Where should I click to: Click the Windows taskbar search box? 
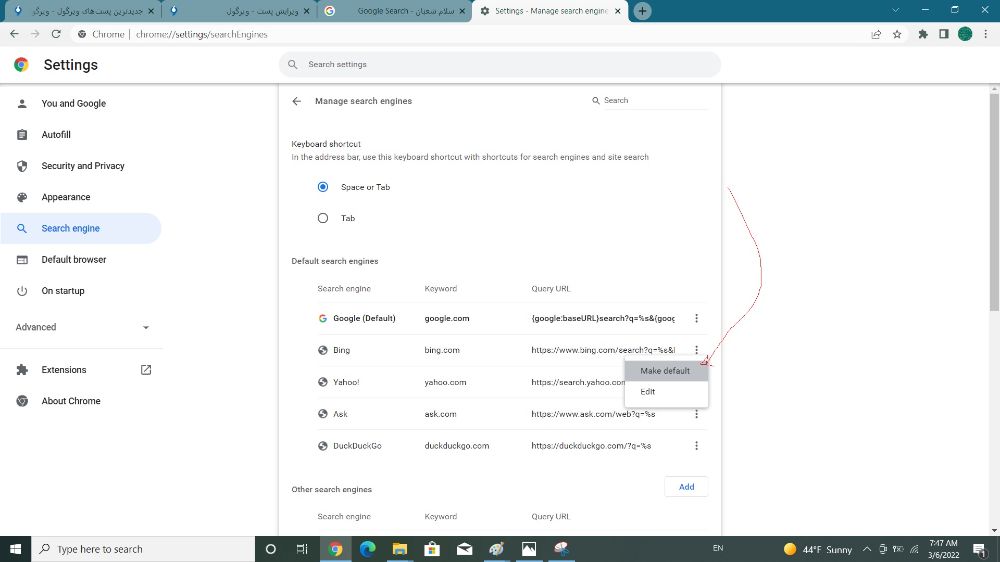pyautogui.click(x=143, y=549)
